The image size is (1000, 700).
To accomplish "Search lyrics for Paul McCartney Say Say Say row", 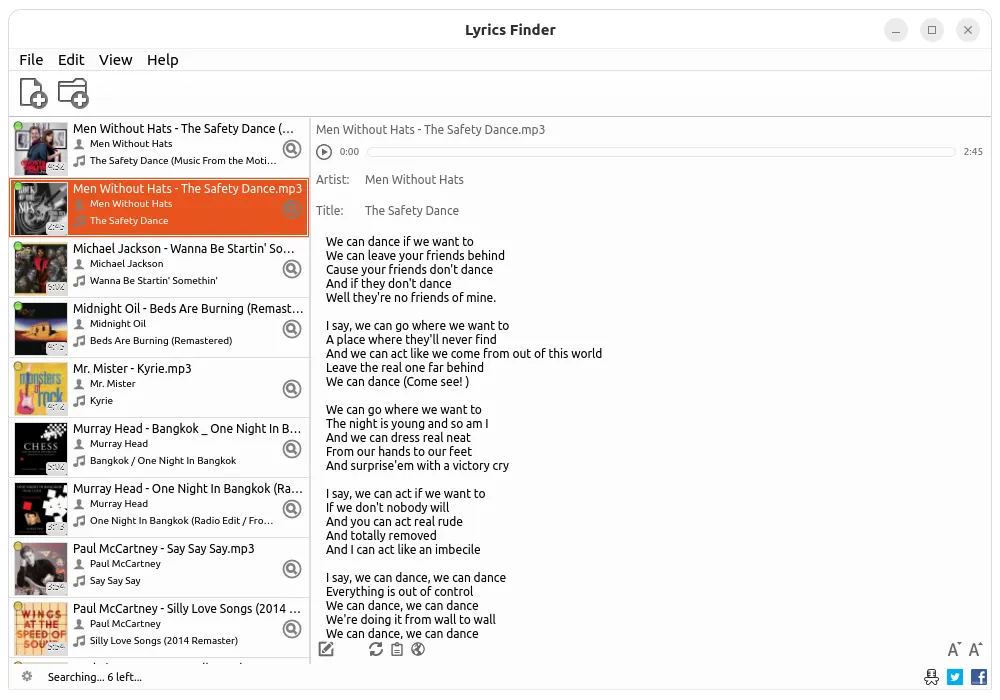I will pyautogui.click(x=292, y=569).
